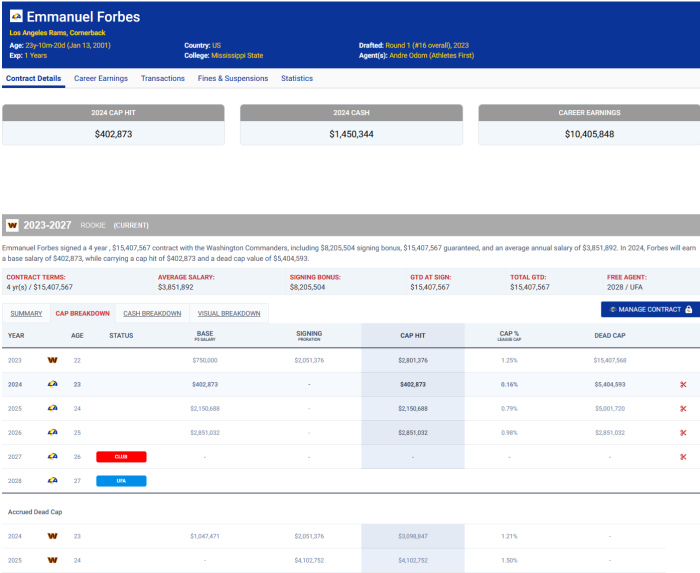Image resolution: width=700 pixels, height=573 pixels.
Task: Click accrued 2024 base $1,047,471
Action: pyautogui.click(x=205, y=536)
